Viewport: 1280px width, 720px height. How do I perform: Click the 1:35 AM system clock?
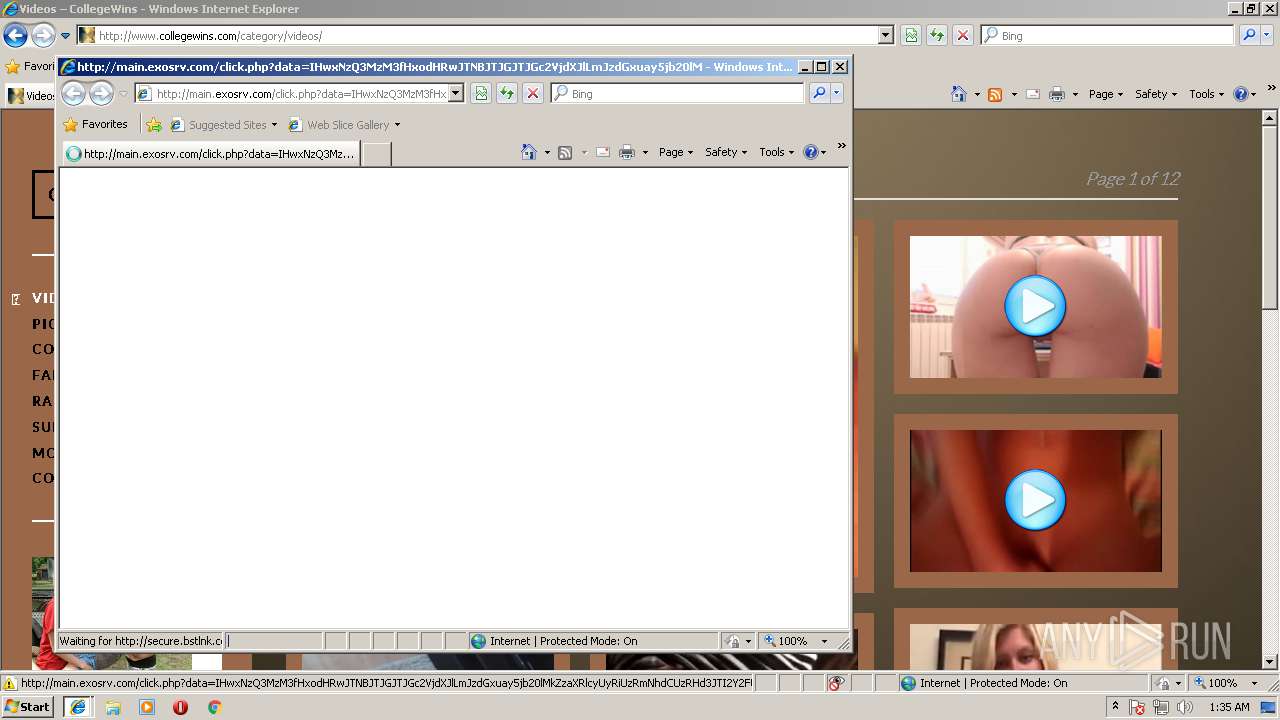pyautogui.click(x=1229, y=707)
